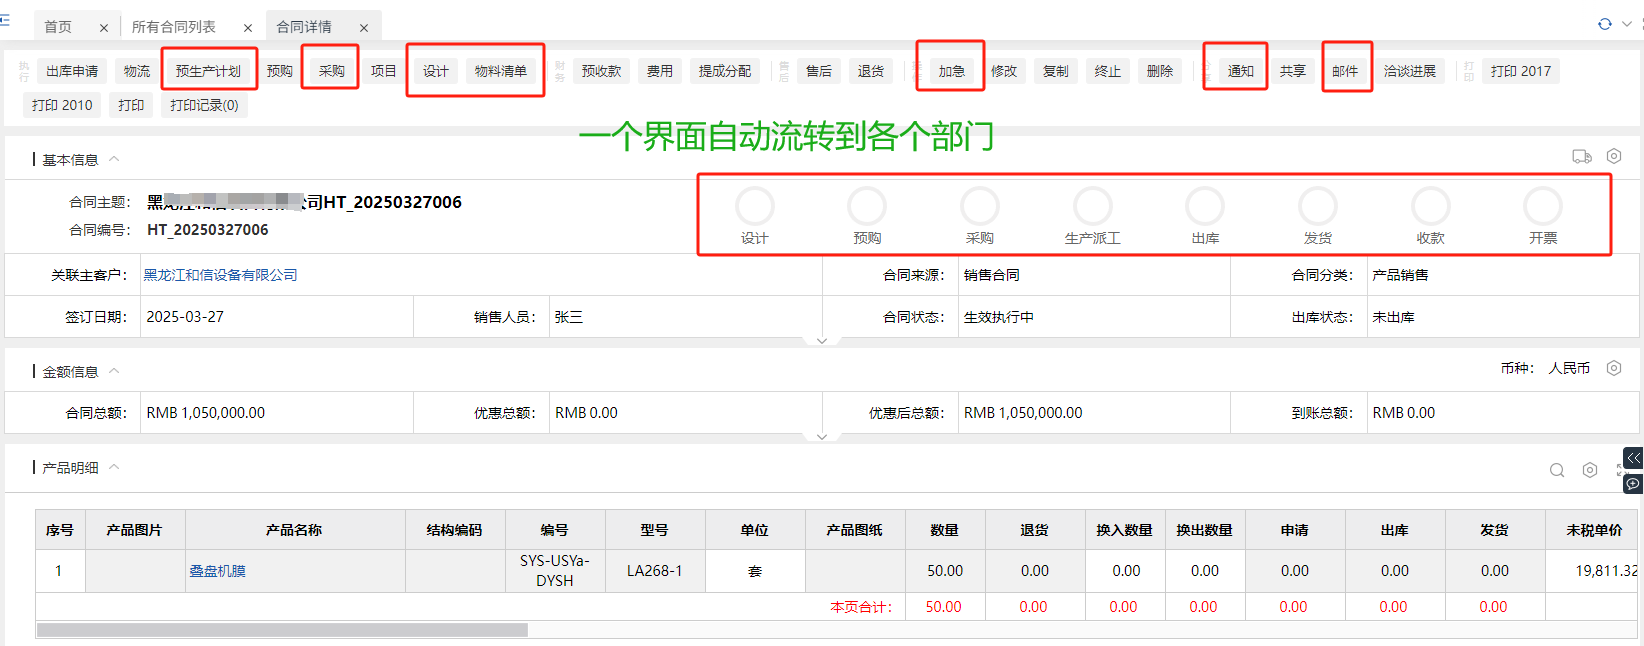Viewport: 1644px width, 646px height.
Task: Click the model cell LA268-1
Action: (655, 571)
